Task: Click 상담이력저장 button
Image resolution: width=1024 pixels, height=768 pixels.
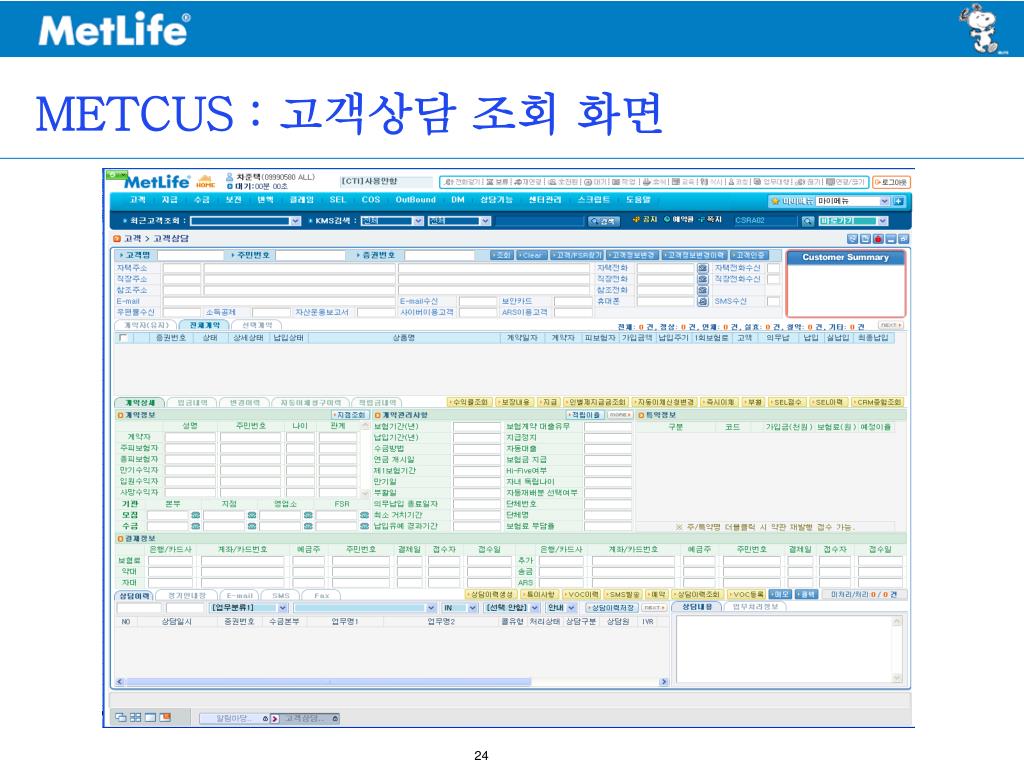Action: (x=611, y=608)
